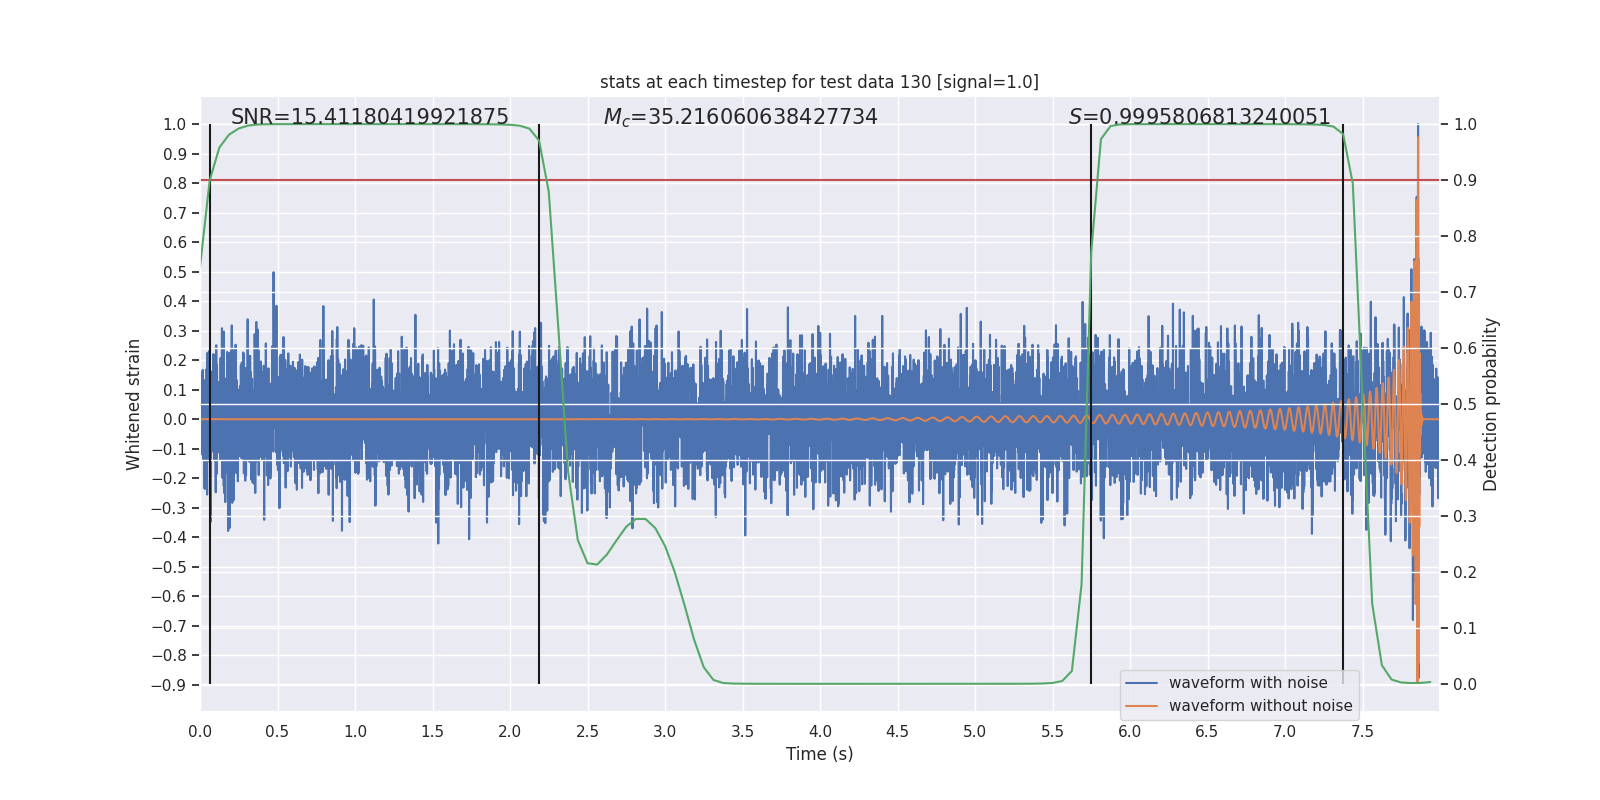The width and height of the screenshot is (1600, 800).
Task: Select the −0.2 tick on Whitened strain axis
Action: 169,479
